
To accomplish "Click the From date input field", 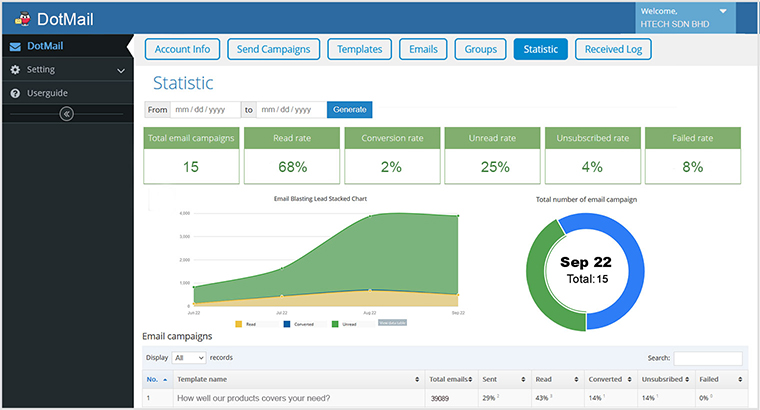I will point(205,109).
